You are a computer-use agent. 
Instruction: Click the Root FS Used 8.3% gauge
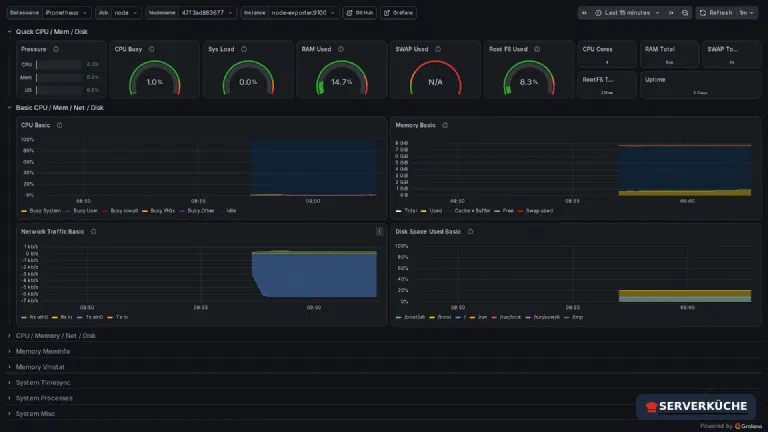[x=529, y=78]
